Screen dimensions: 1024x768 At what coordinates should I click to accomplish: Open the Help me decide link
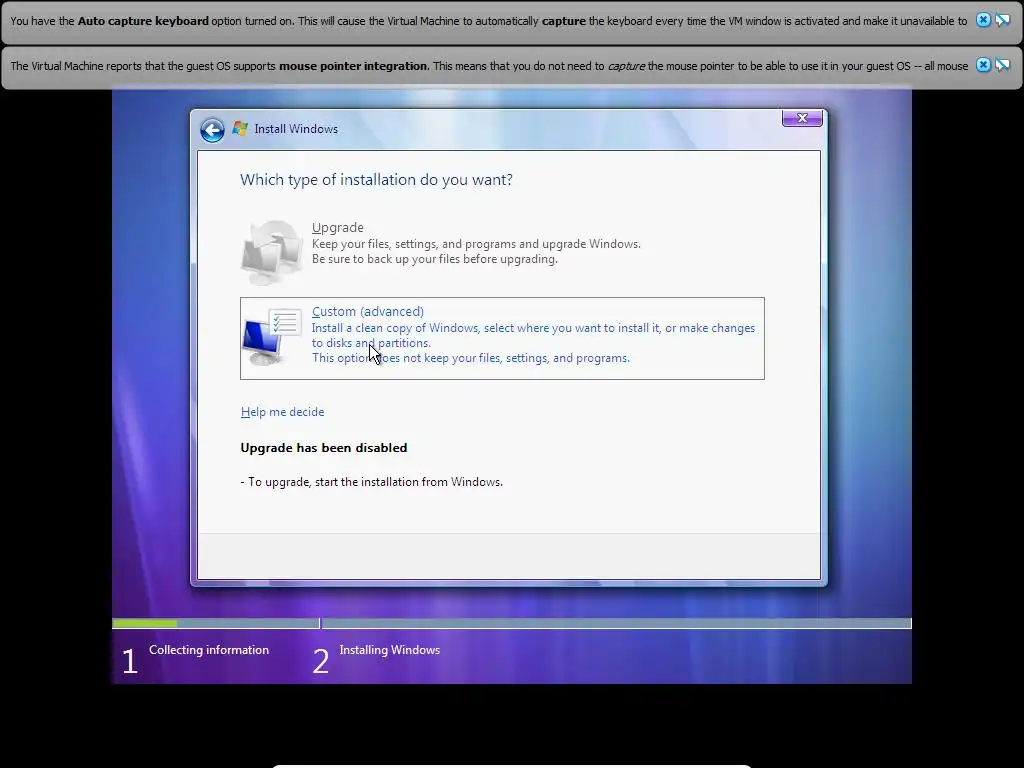pyautogui.click(x=282, y=412)
